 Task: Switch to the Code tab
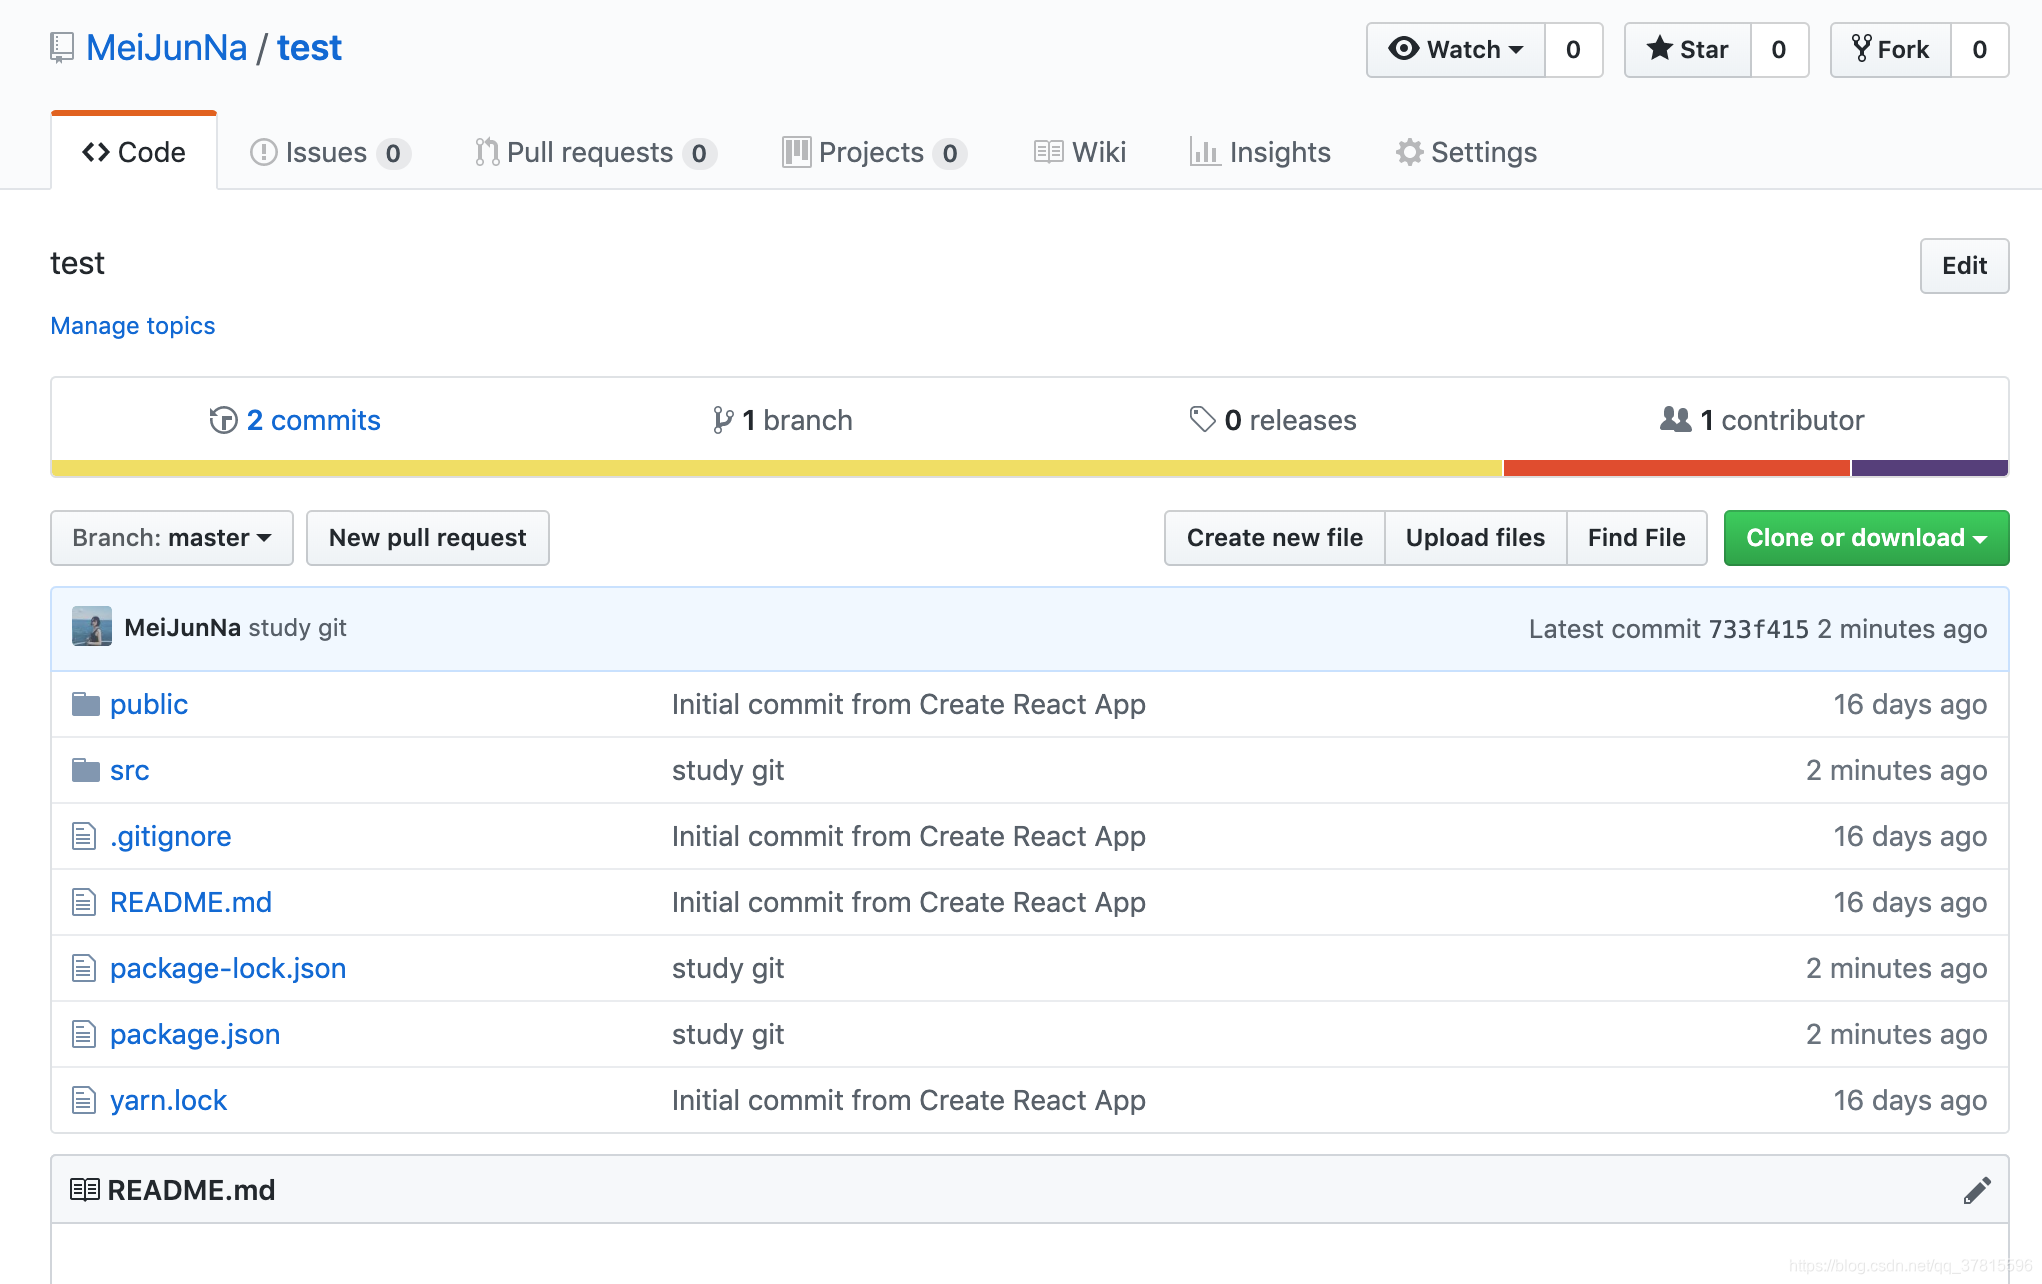pyautogui.click(x=134, y=152)
